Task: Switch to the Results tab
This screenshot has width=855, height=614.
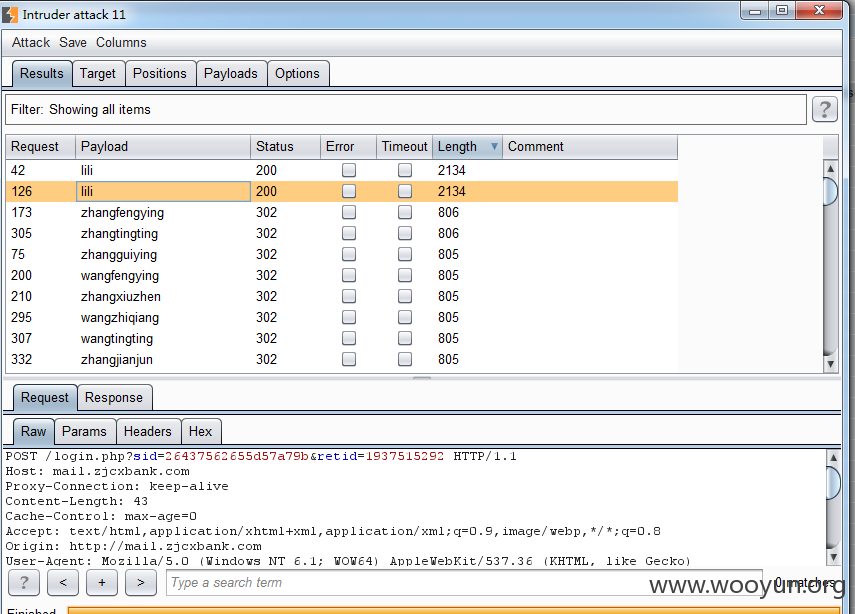Action: click(x=42, y=74)
